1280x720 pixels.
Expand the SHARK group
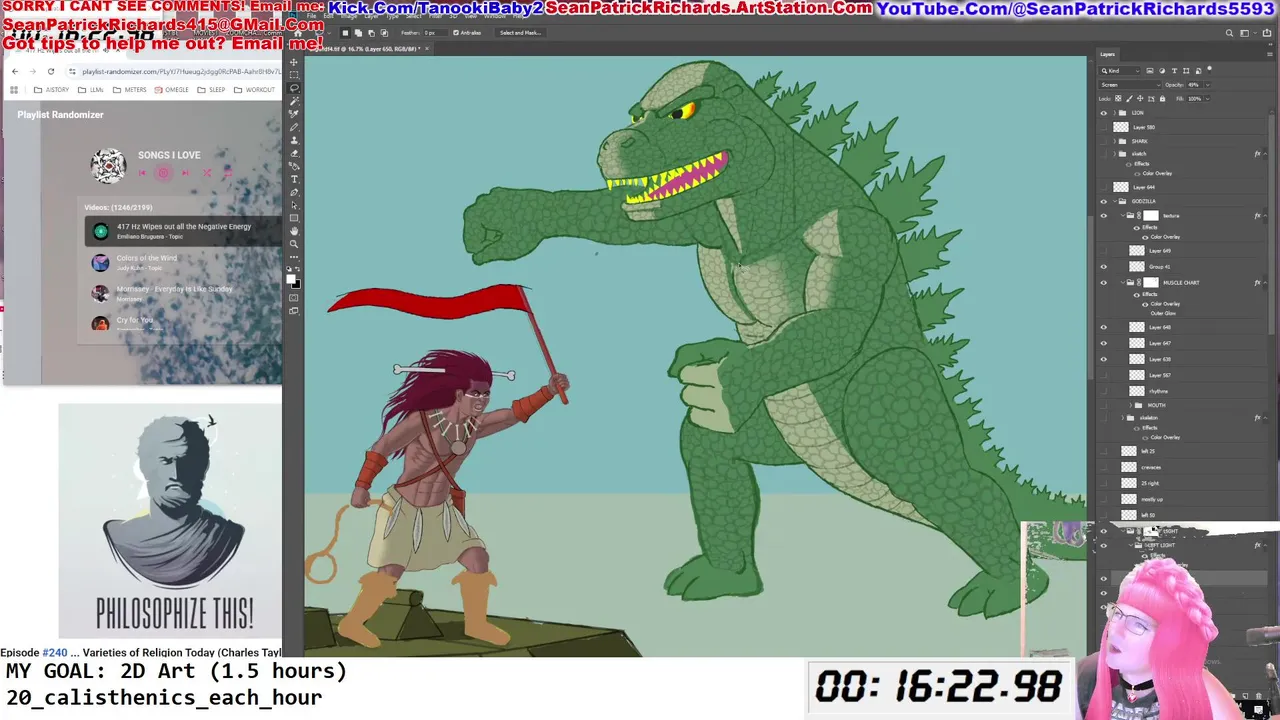(x=1114, y=141)
